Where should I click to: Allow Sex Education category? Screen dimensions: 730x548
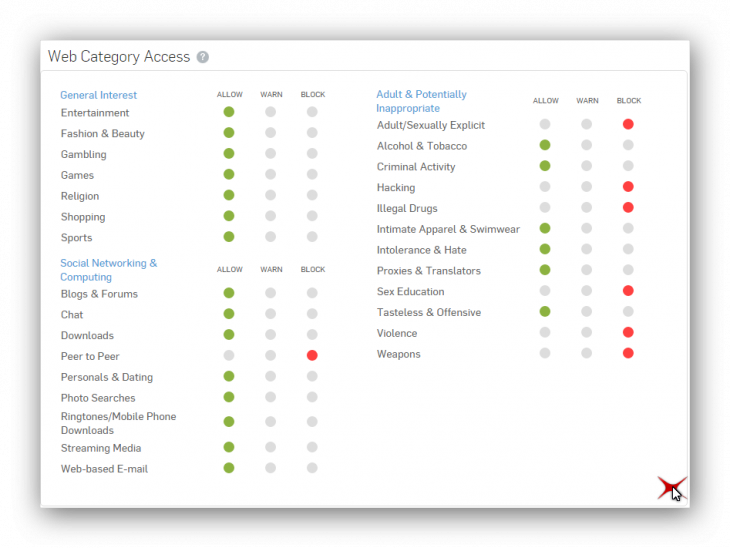[545, 291]
